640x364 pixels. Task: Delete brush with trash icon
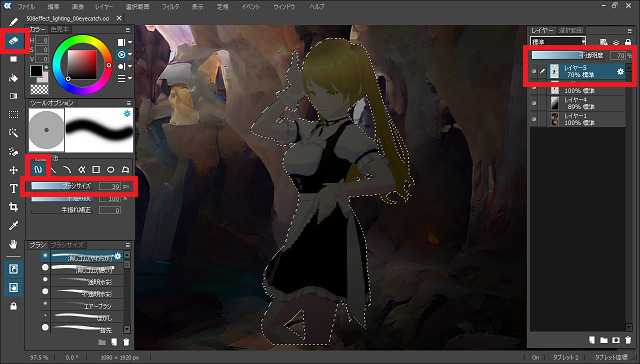click(126, 342)
